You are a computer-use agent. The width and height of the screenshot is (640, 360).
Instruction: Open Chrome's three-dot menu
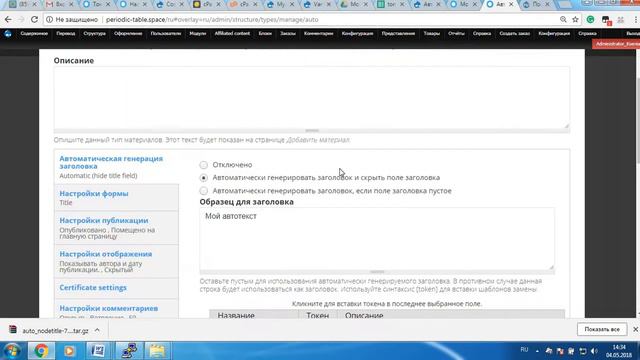point(636,20)
